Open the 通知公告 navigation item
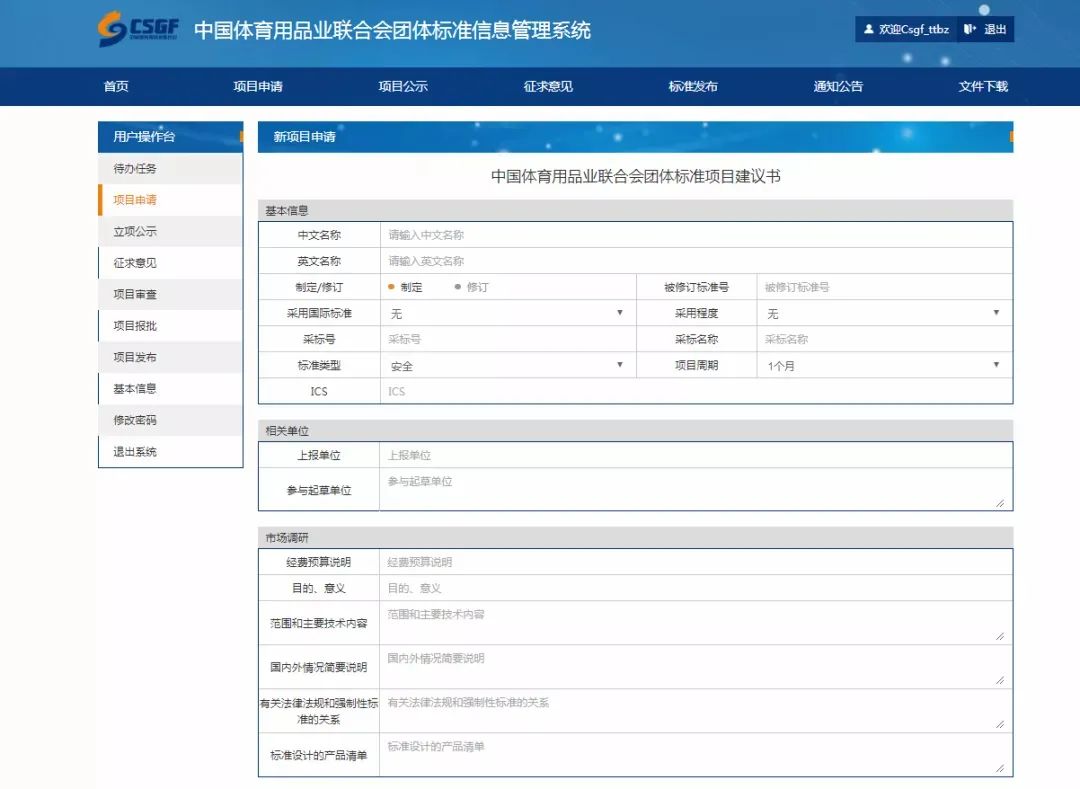Screen dimensions: 1080x789 click(838, 86)
